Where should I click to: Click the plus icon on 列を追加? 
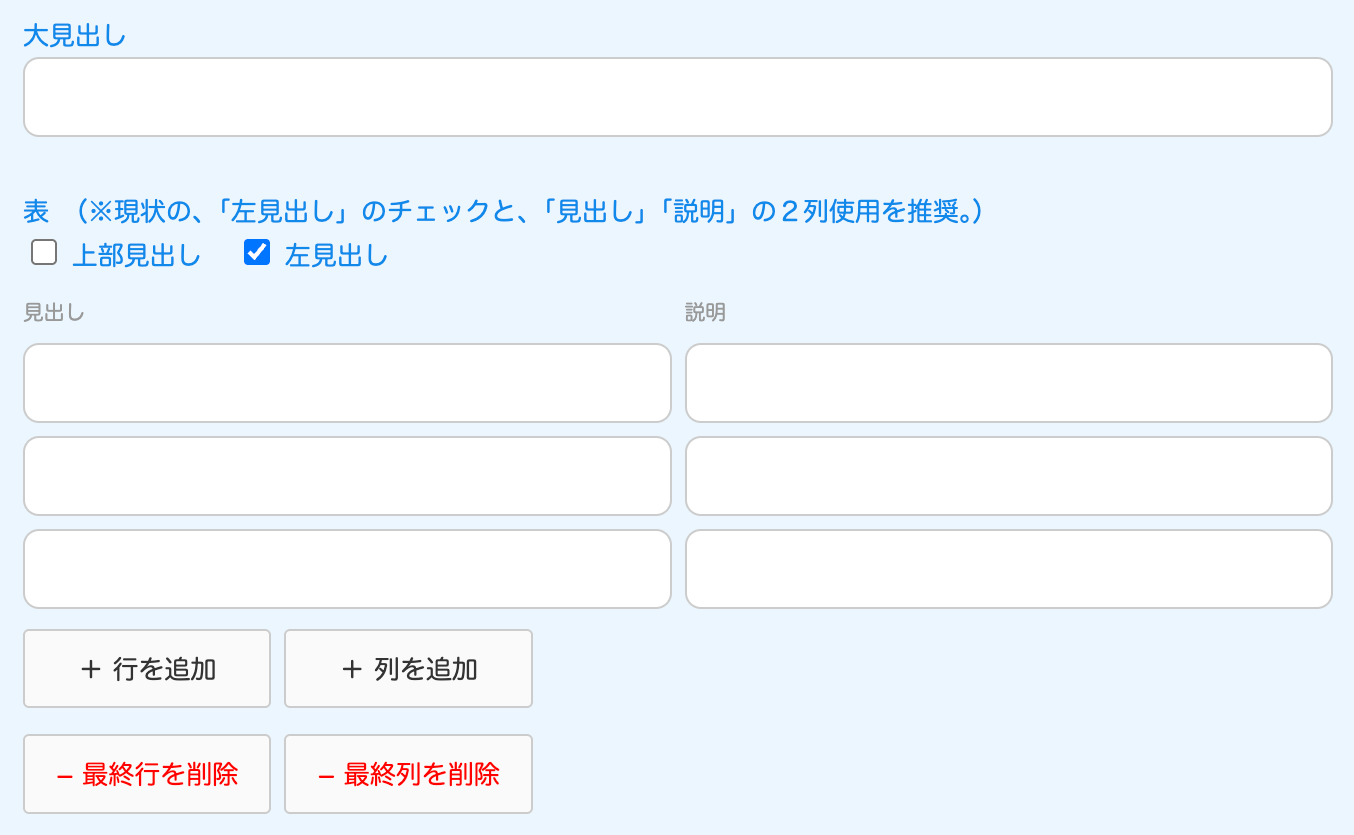tap(351, 669)
